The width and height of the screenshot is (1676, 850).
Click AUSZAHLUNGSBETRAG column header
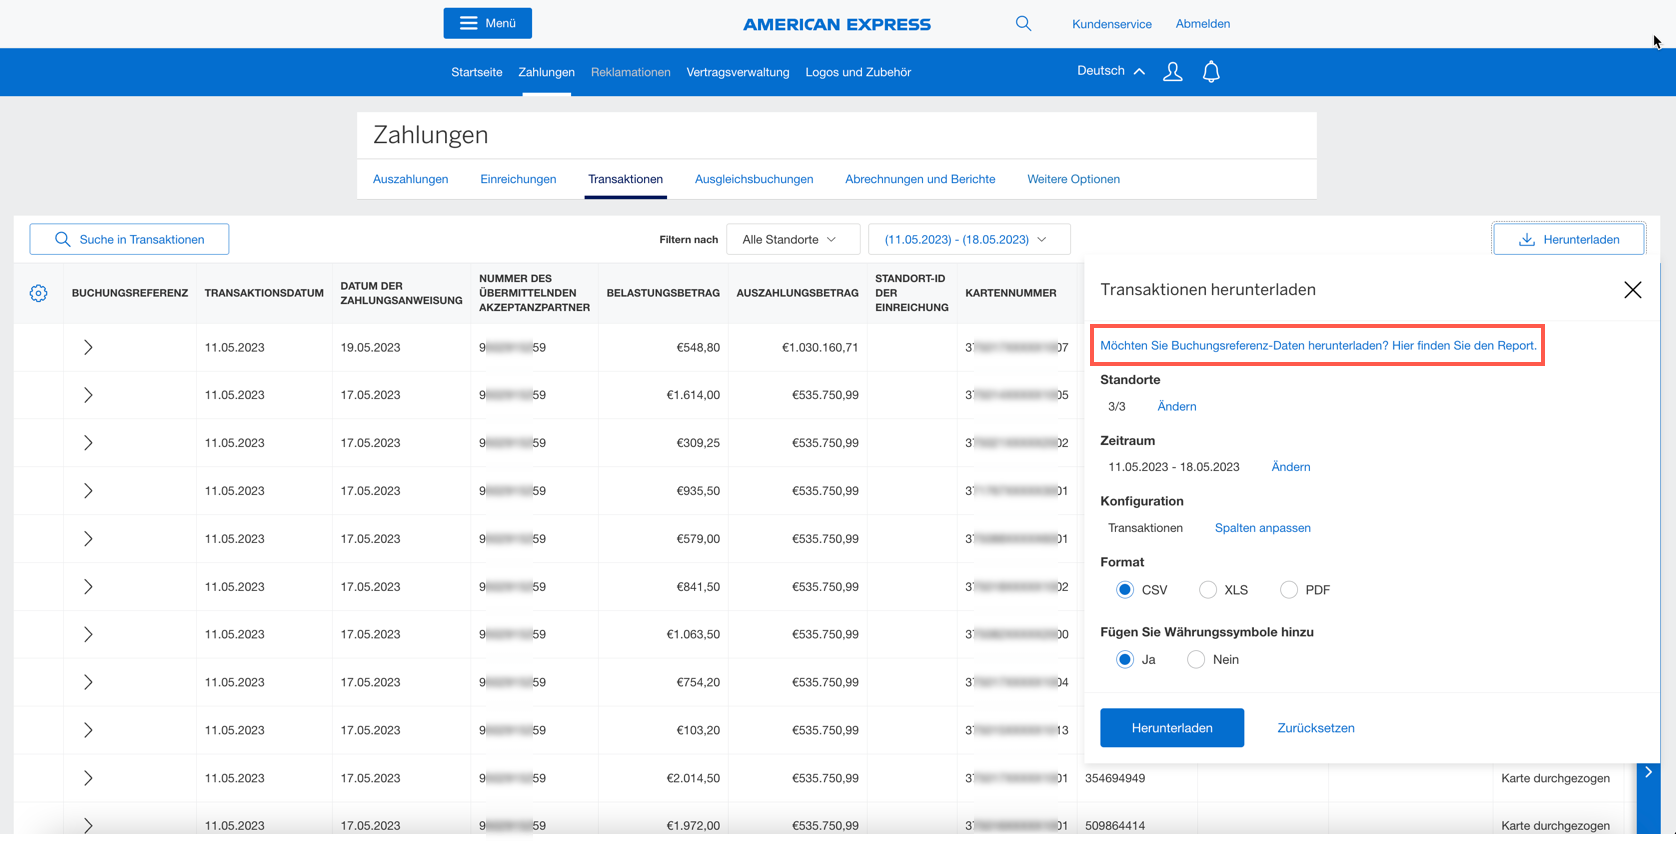coord(797,293)
